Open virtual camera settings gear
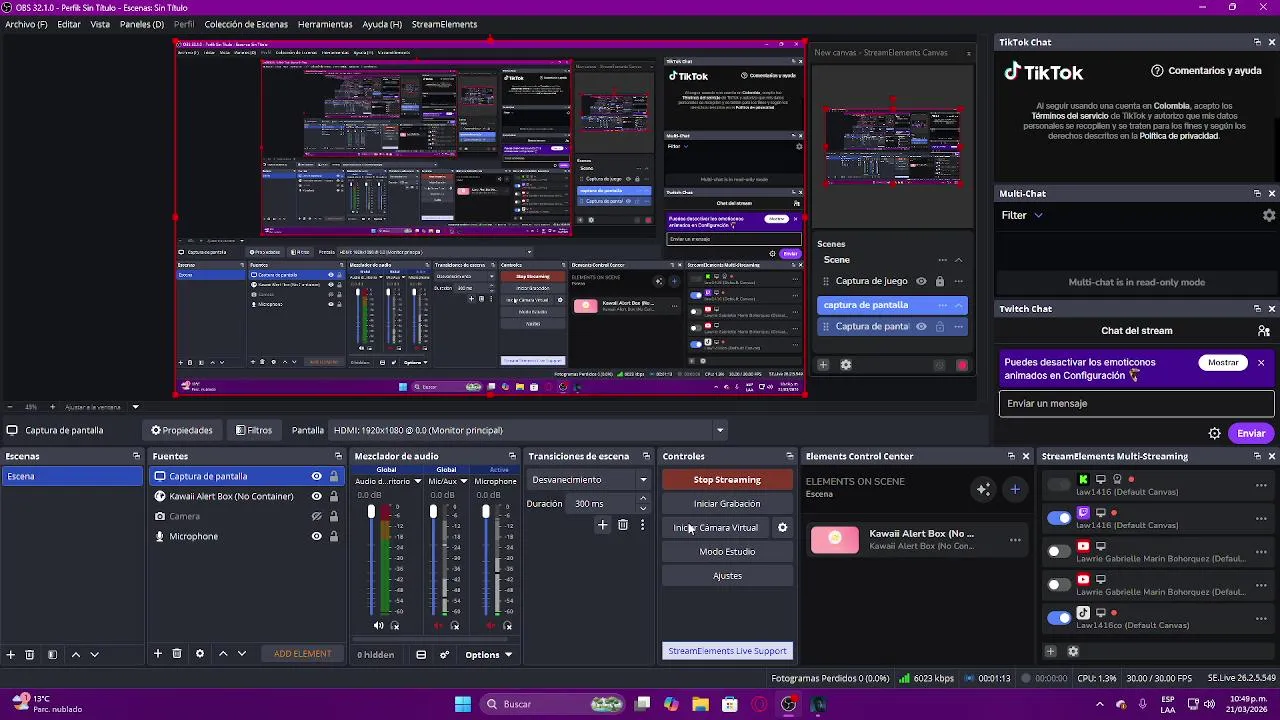 pos(782,528)
